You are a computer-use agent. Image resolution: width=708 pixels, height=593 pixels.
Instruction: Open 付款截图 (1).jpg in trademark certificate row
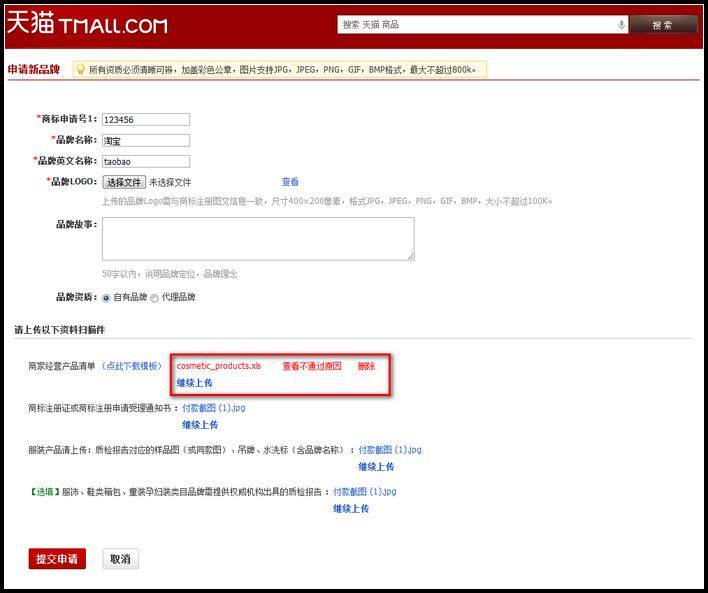(x=214, y=408)
